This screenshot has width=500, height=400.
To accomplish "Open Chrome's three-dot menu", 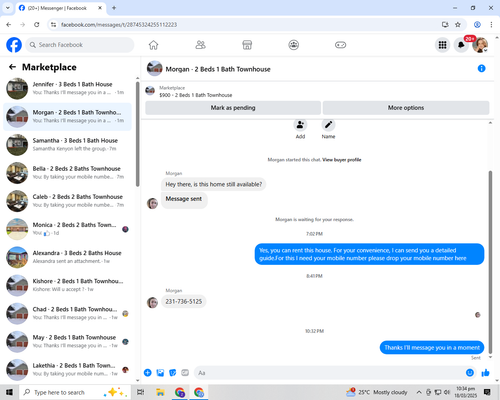I will (x=491, y=25).
